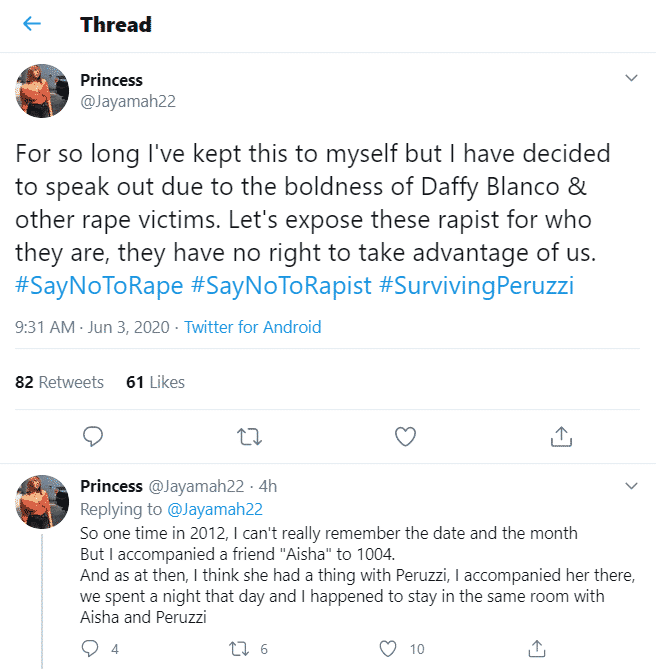Share the main tweet

[561, 436]
